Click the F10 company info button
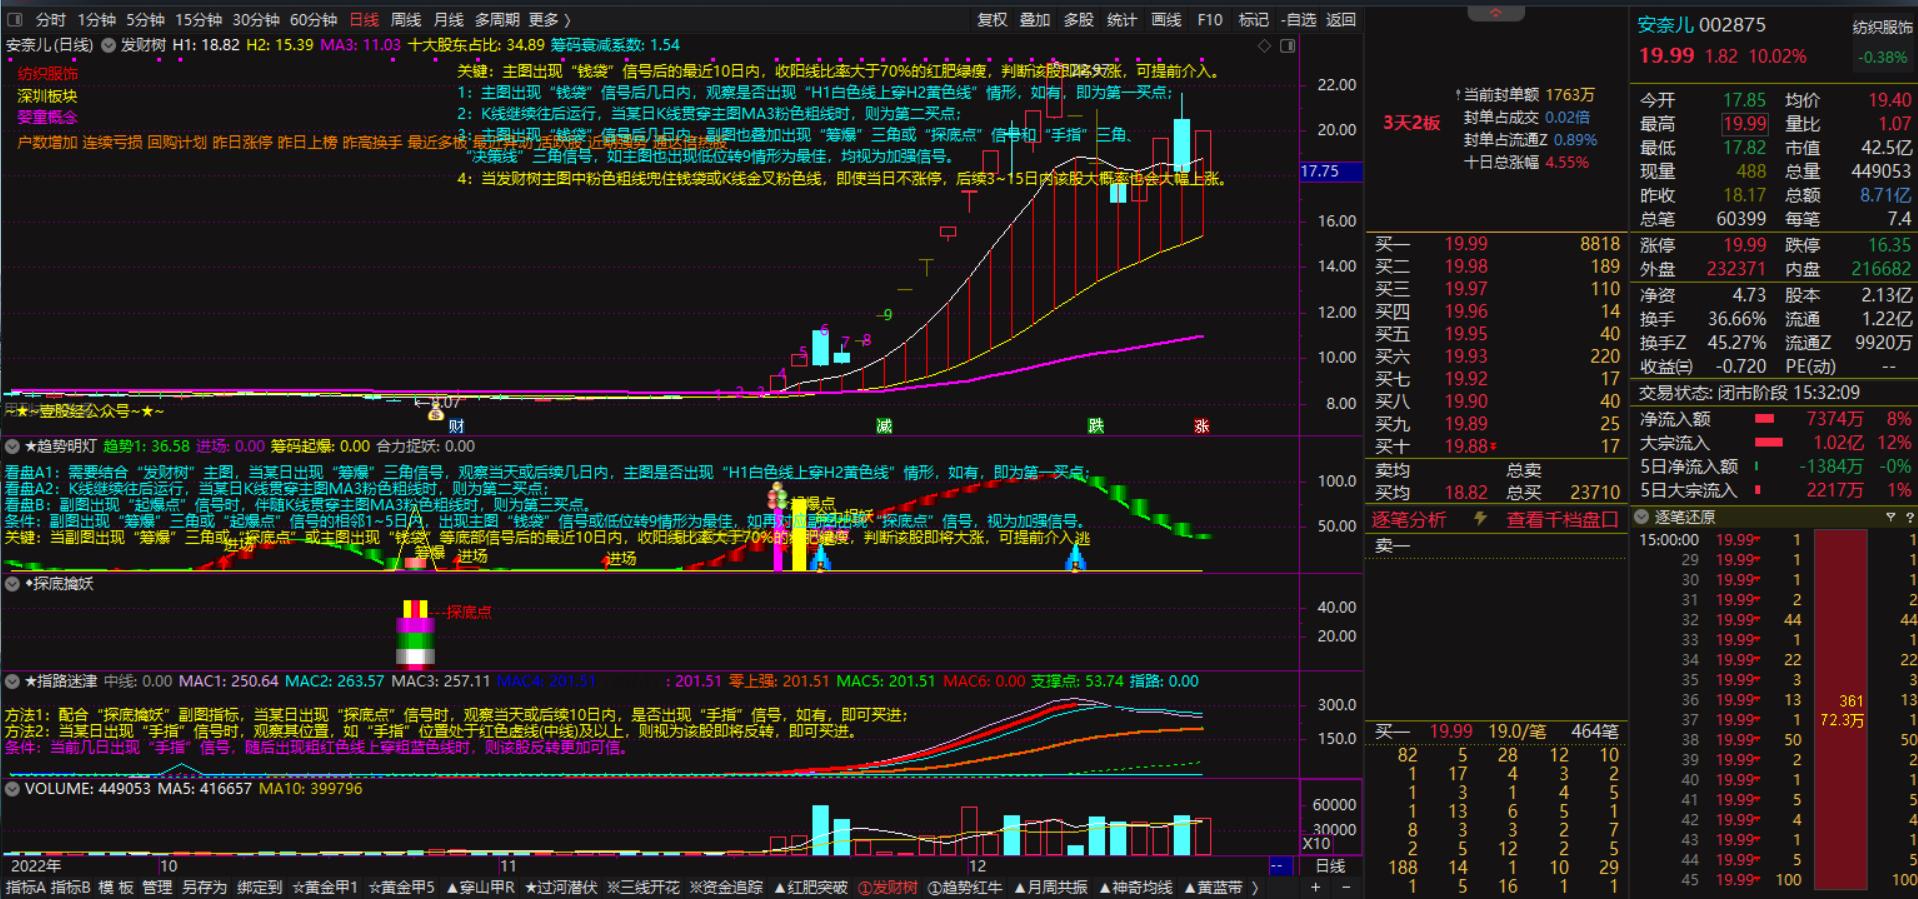The image size is (1918, 899). point(1210,19)
